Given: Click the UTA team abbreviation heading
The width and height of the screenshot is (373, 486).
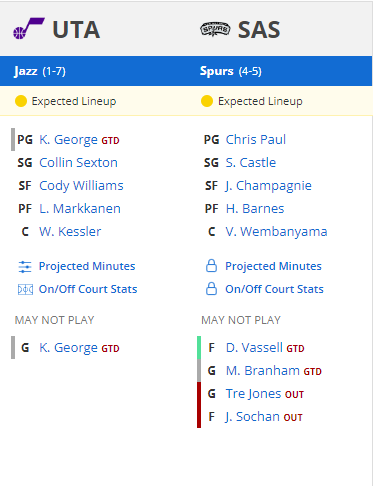Looking at the screenshot, I should point(76,30).
